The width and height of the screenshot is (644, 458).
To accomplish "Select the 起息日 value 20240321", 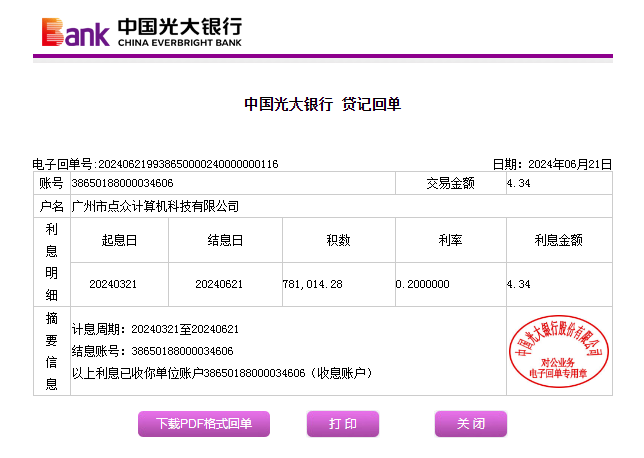I will click(113, 284).
